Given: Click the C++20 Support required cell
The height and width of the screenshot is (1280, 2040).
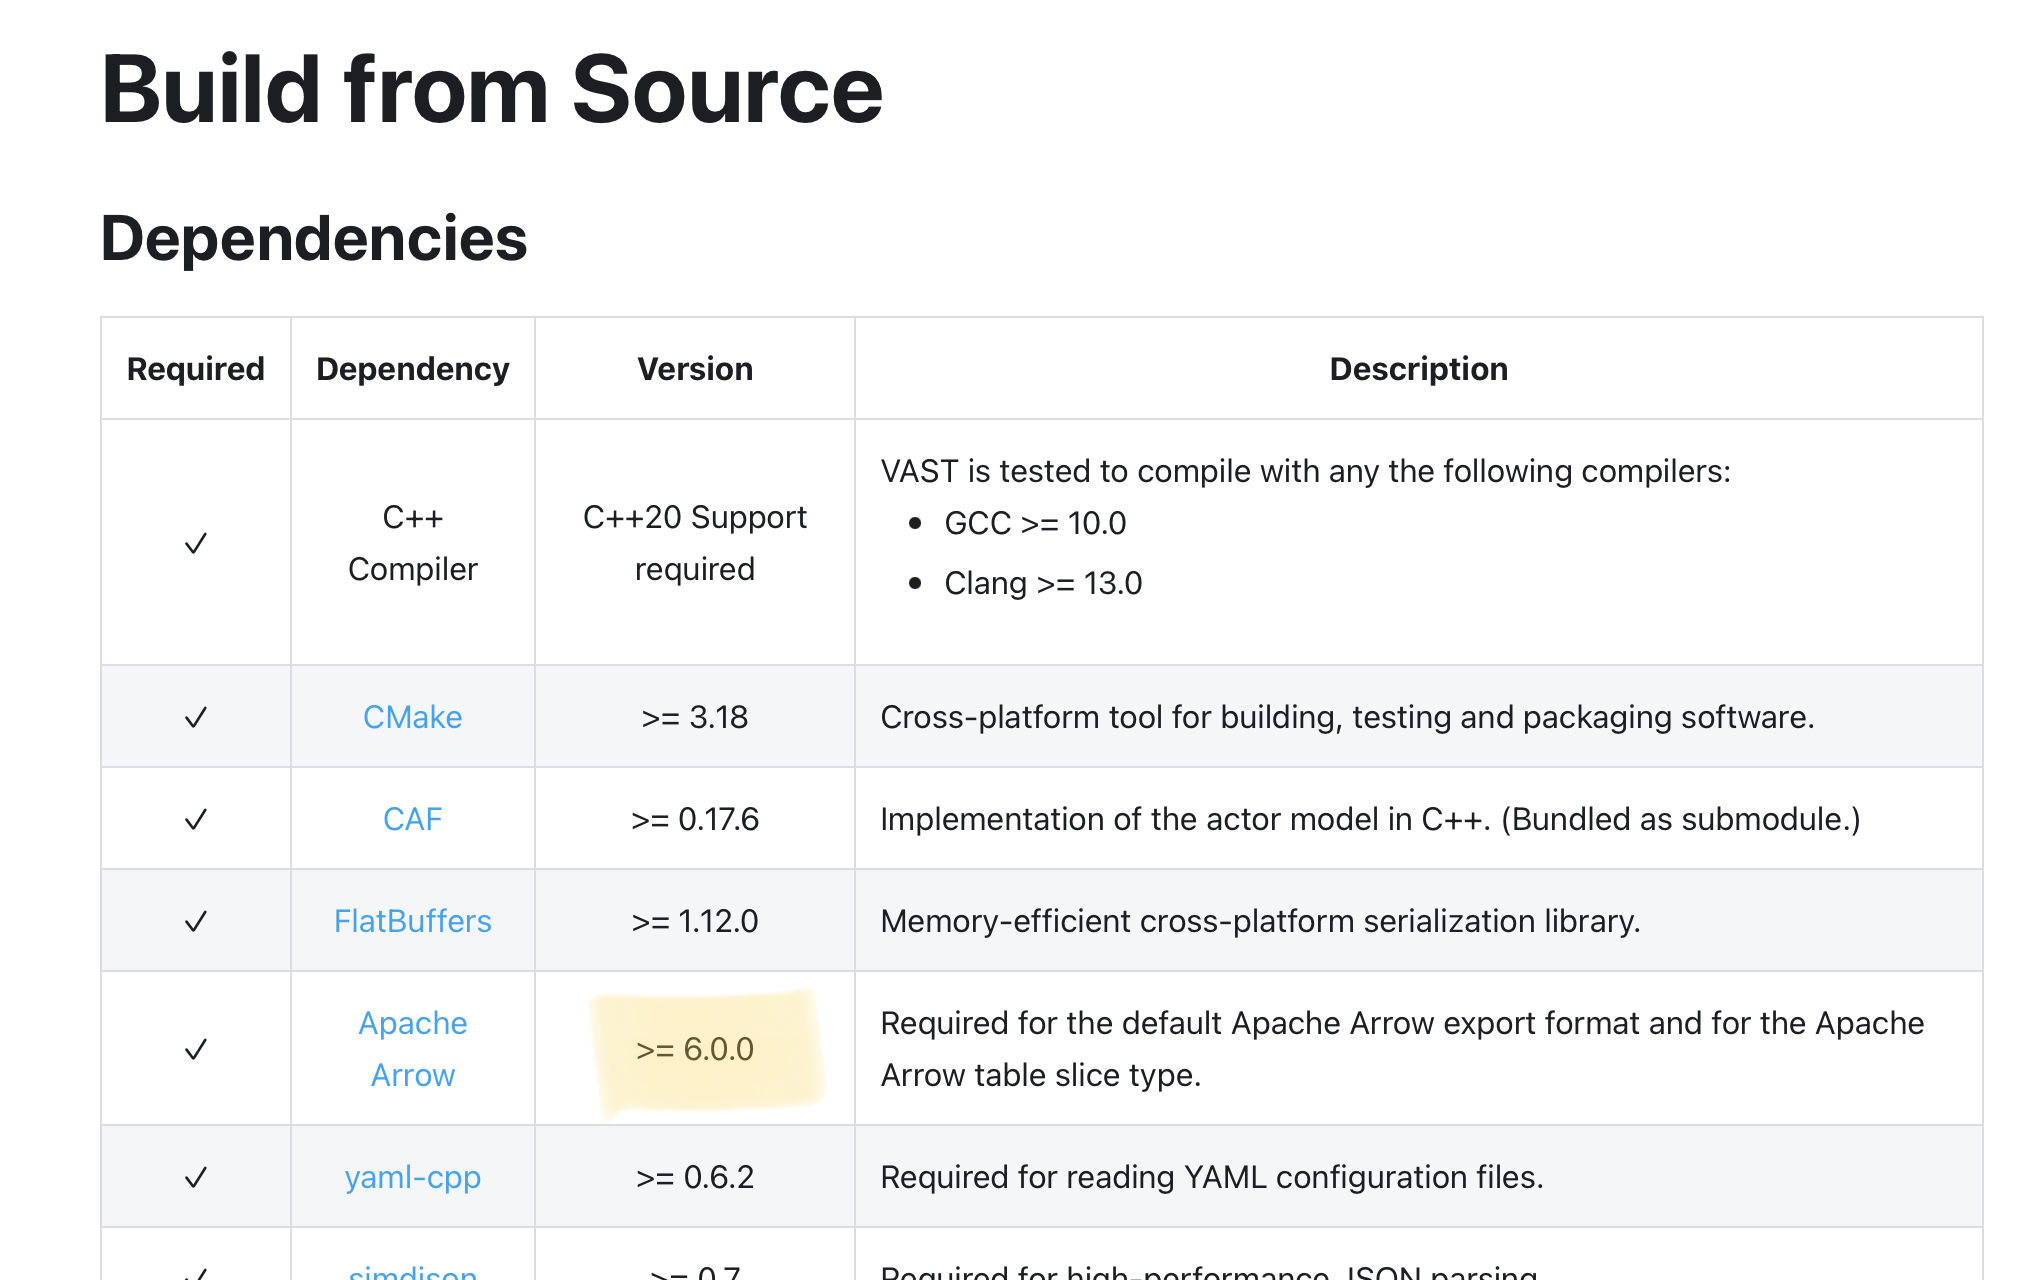Looking at the screenshot, I should coord(695,543).
